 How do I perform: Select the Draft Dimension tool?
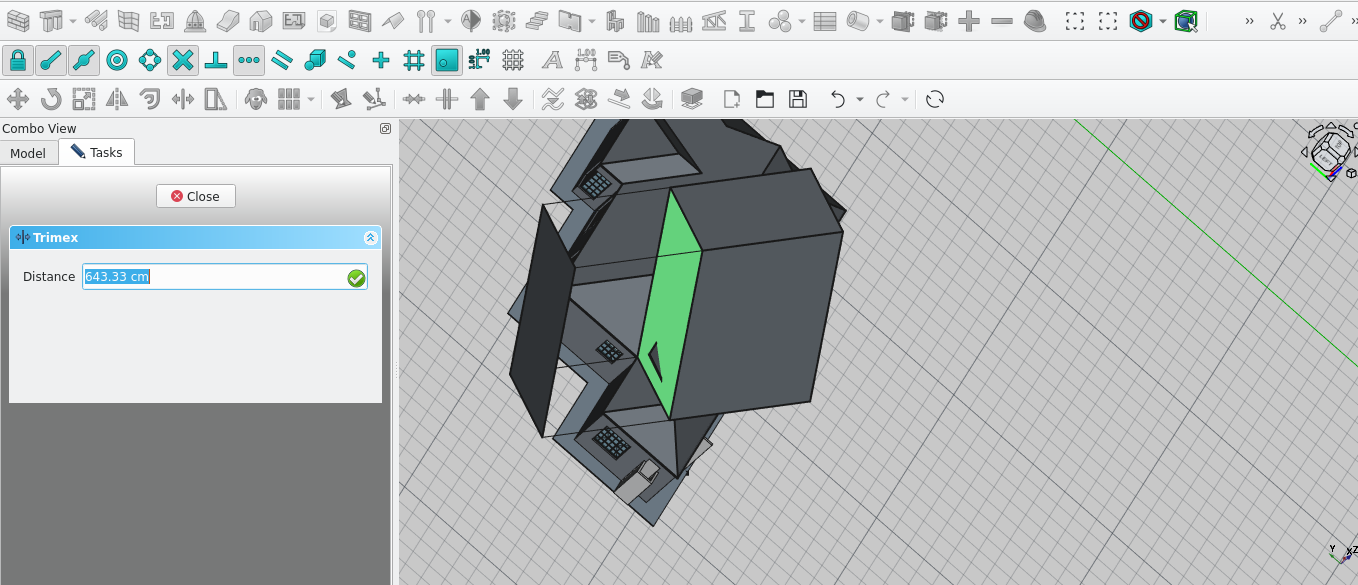click(585, 61)
